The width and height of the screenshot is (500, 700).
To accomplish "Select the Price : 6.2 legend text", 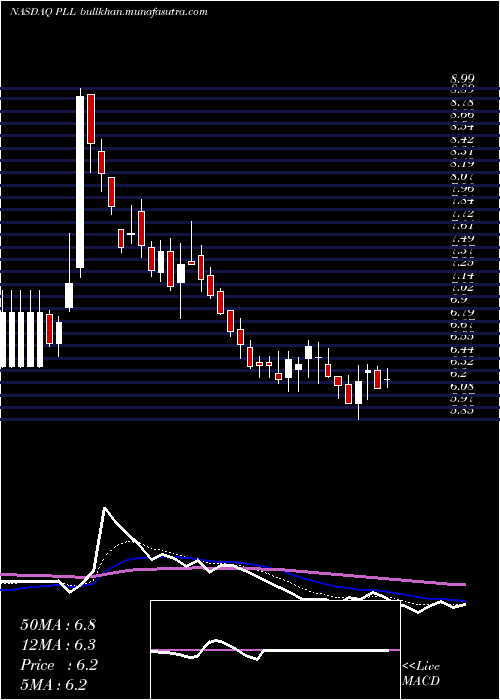I will [58, 665].
